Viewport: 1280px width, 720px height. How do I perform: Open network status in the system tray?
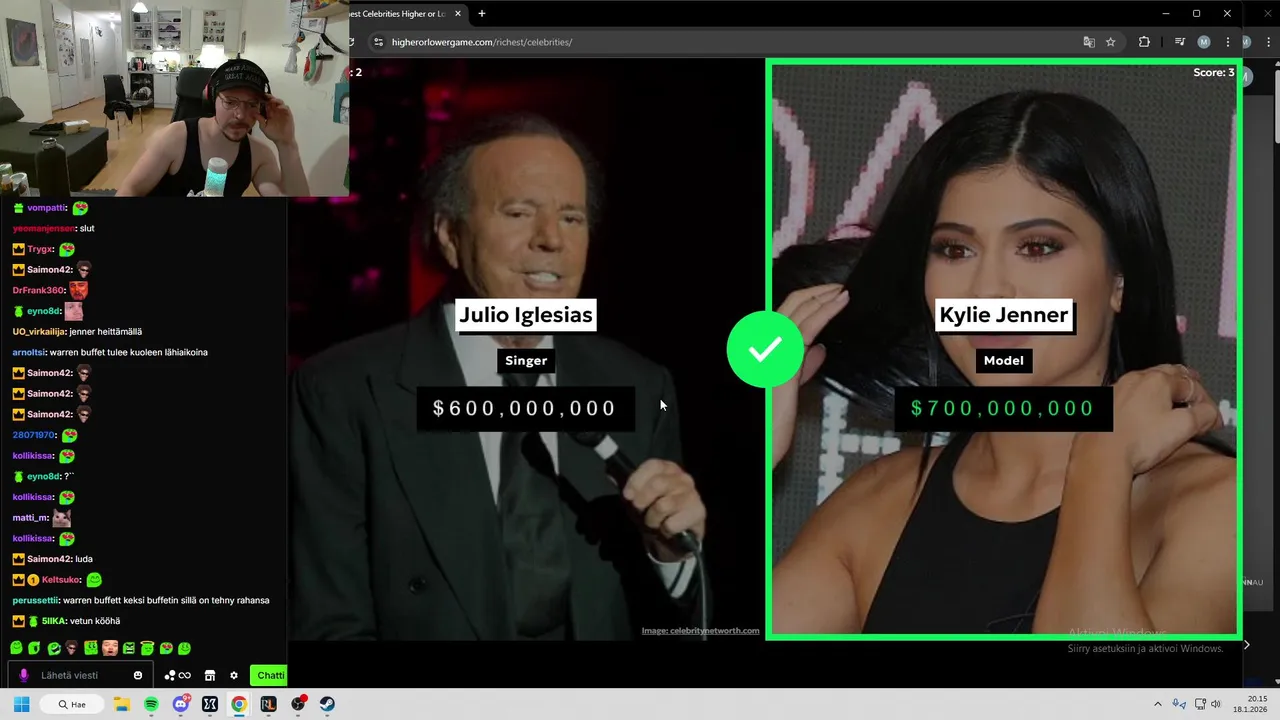[1200, 704]
